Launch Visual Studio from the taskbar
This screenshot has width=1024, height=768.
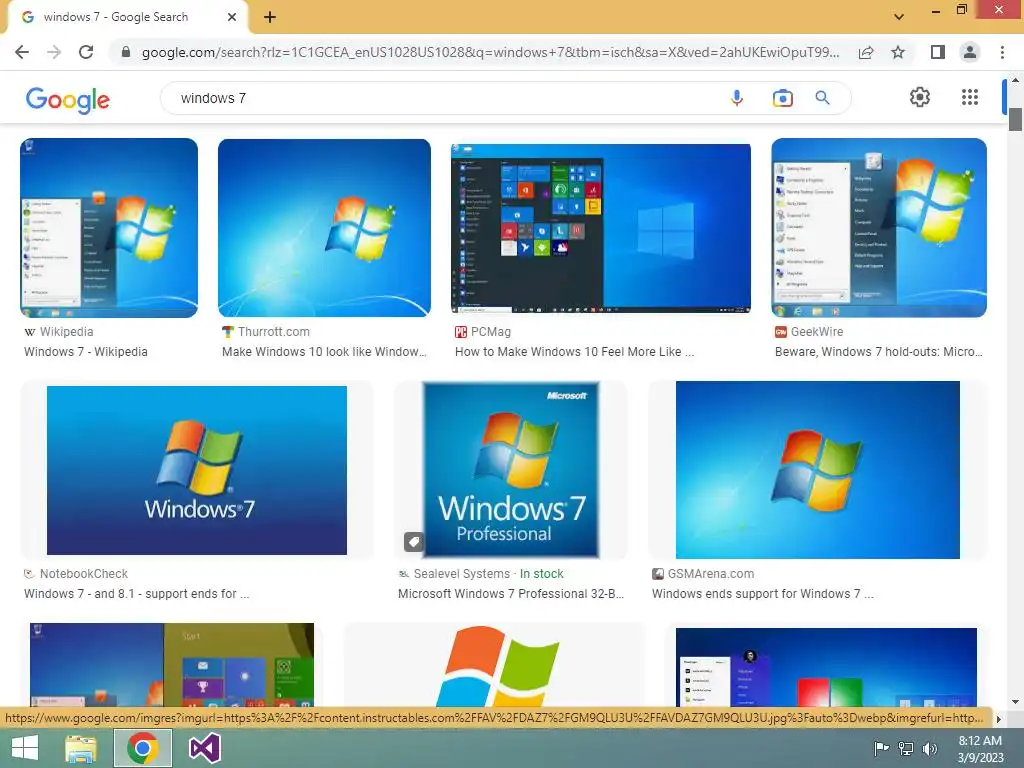205,748
